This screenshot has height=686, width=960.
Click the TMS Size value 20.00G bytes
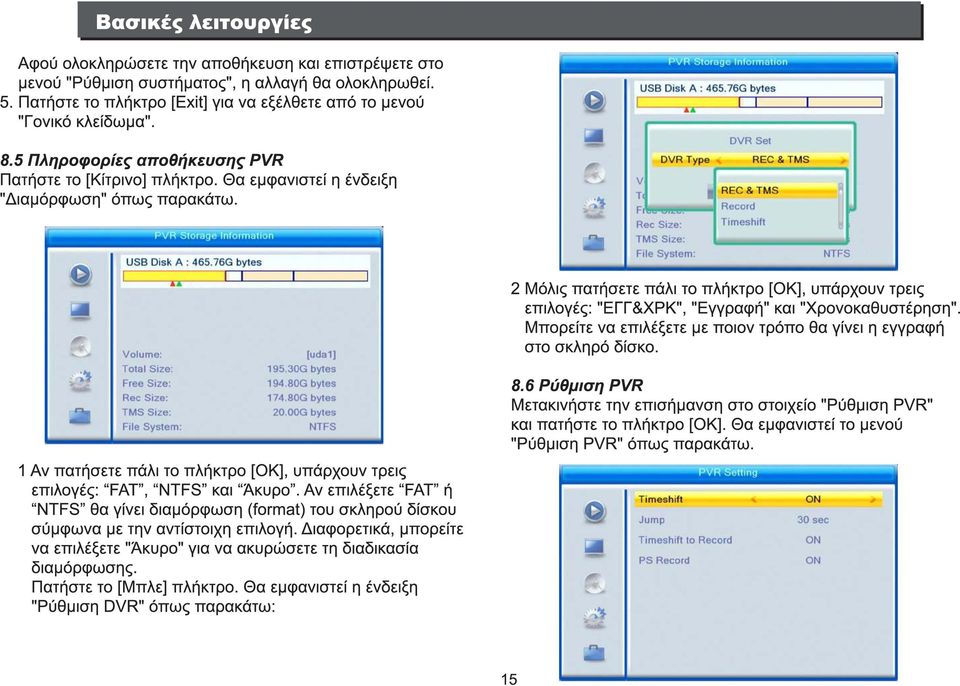point(304,412)
